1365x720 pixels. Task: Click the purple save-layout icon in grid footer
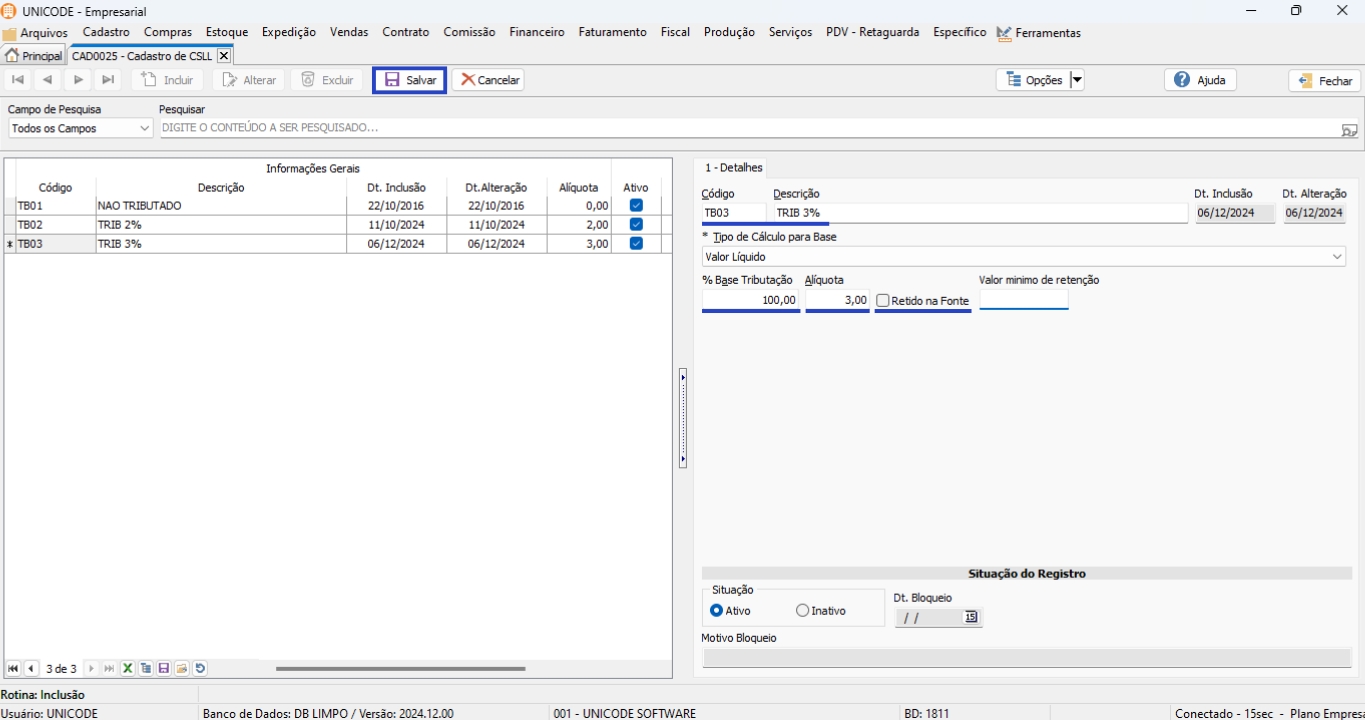tap(164, 669)
